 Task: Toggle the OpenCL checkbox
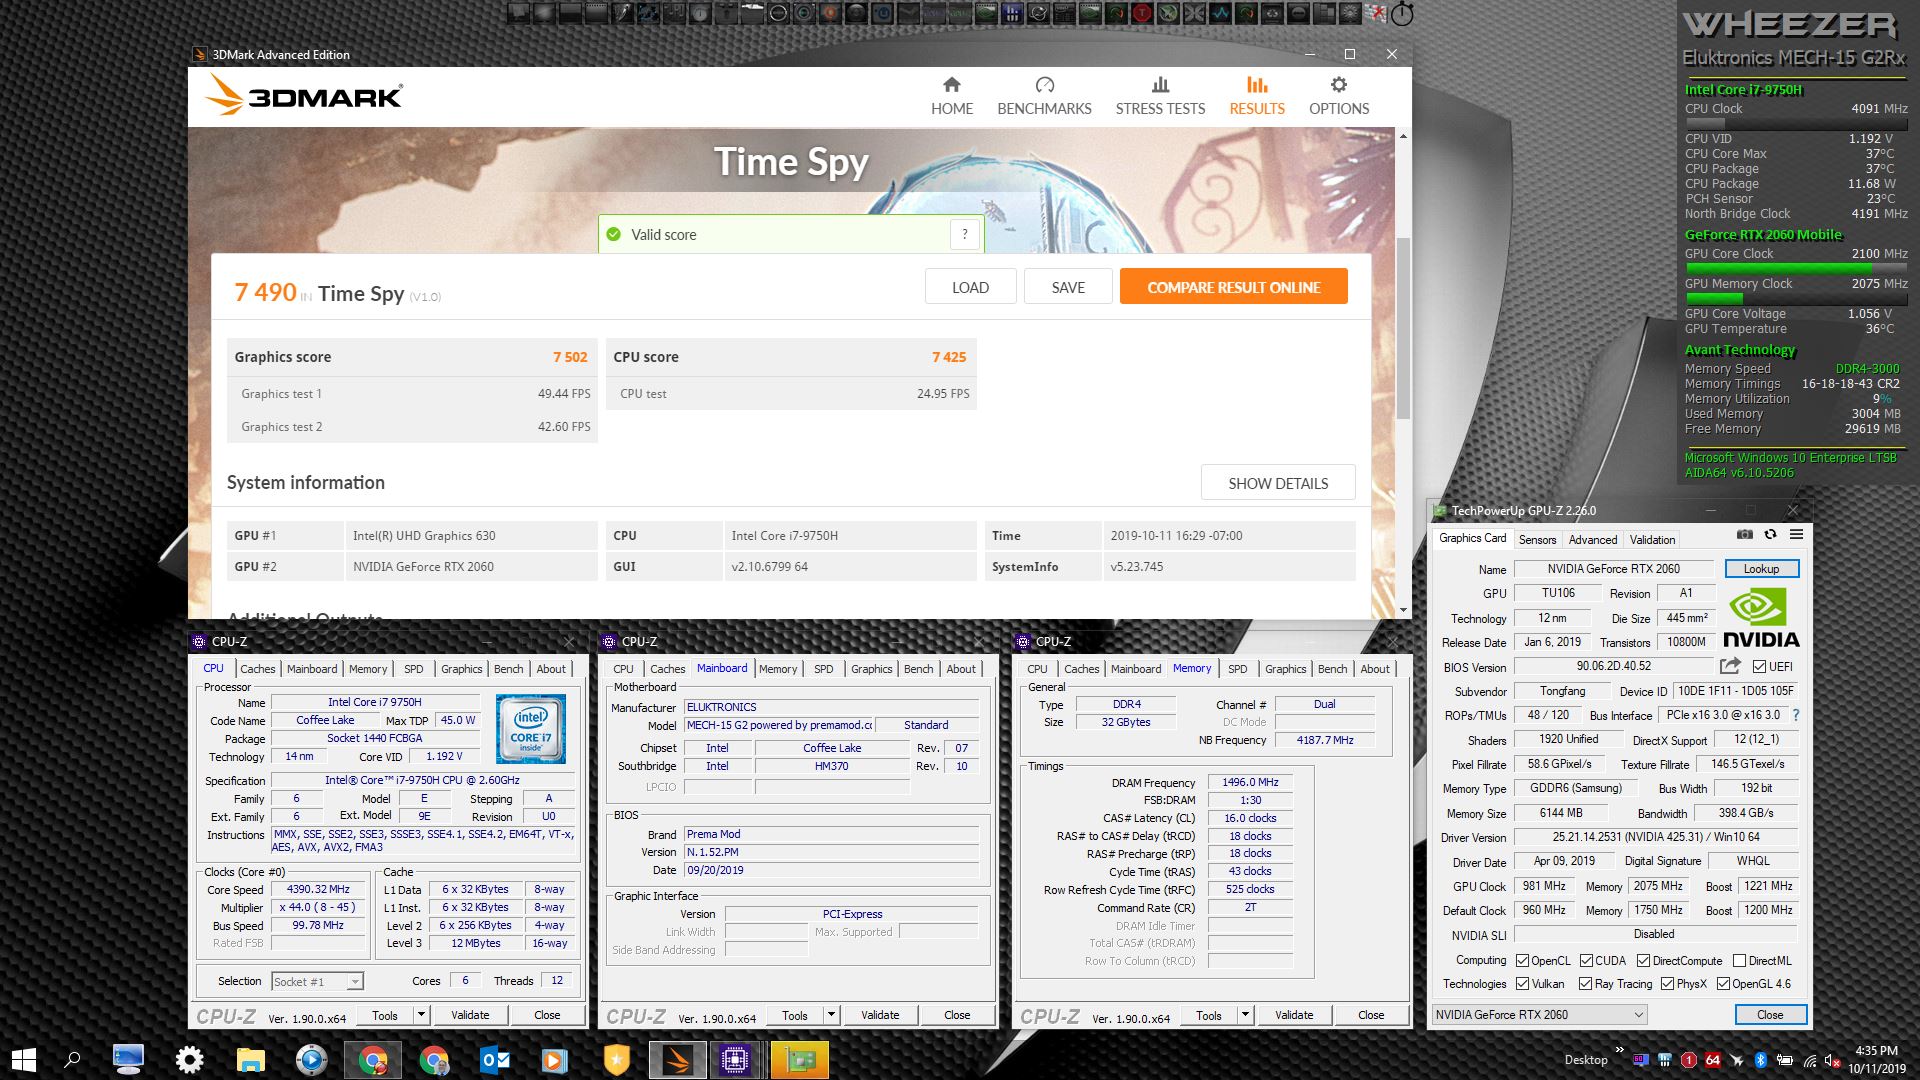tap(1522, 960)
